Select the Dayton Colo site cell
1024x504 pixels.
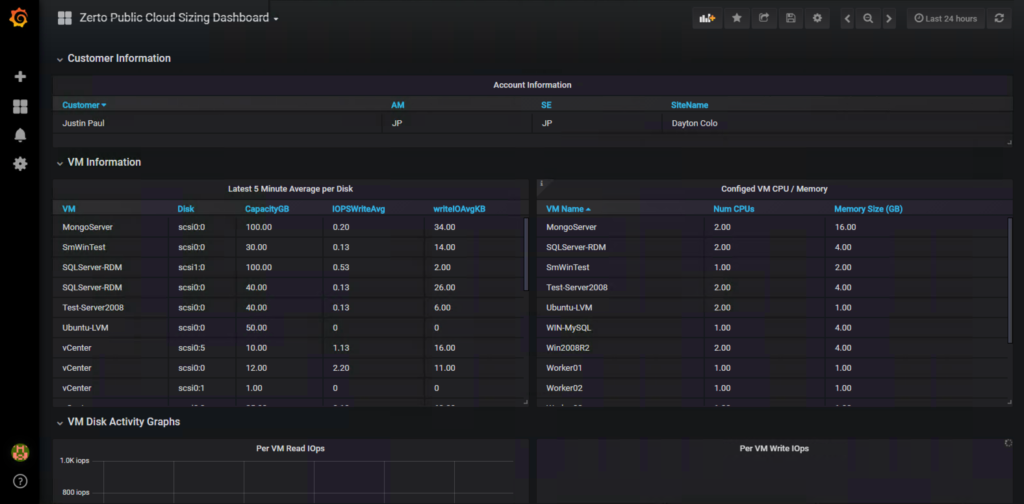[694, 123]
